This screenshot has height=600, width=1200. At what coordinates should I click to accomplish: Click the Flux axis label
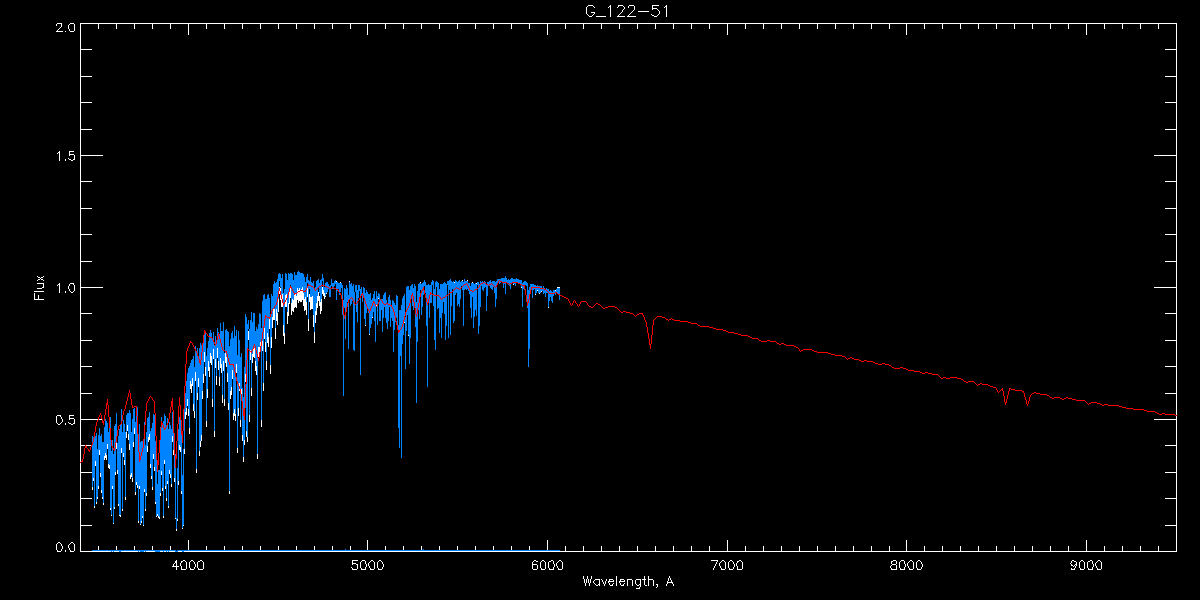tap(40, 288)
